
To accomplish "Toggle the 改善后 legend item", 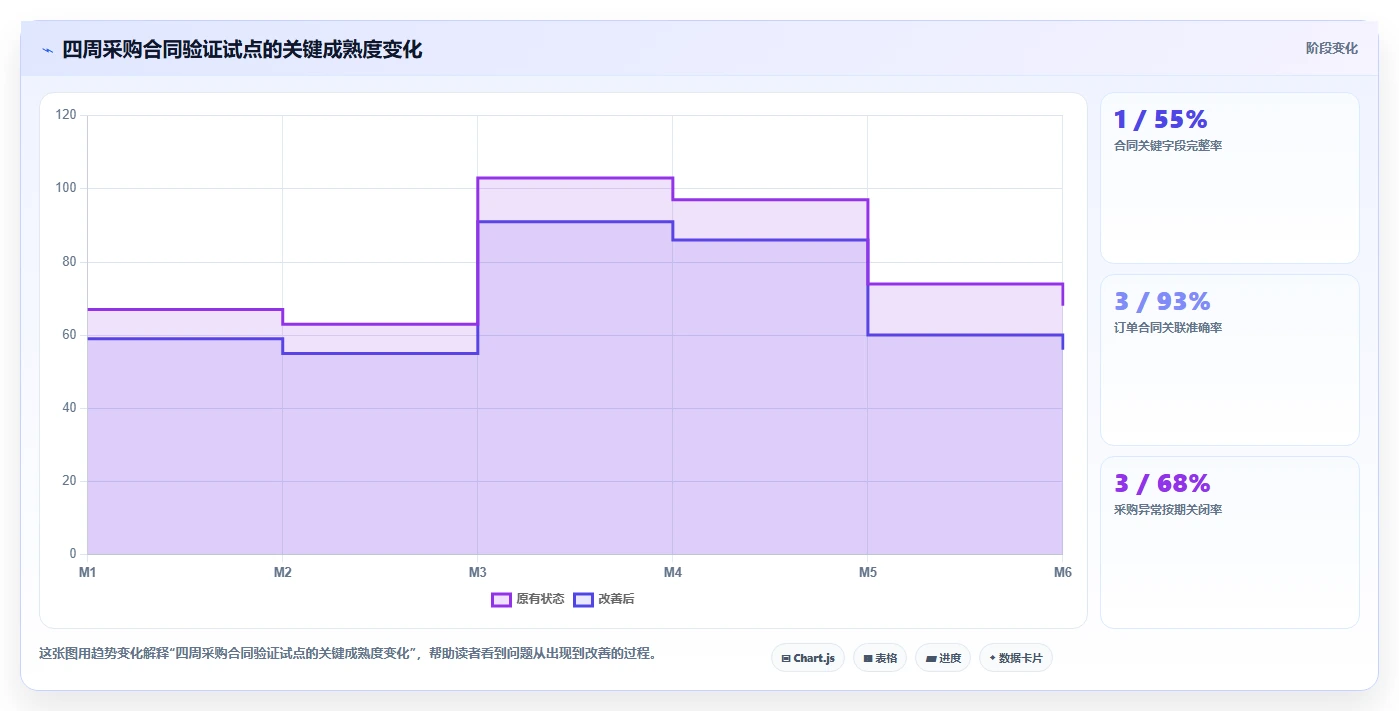I will pyautogui.click(x=604, y=599).
